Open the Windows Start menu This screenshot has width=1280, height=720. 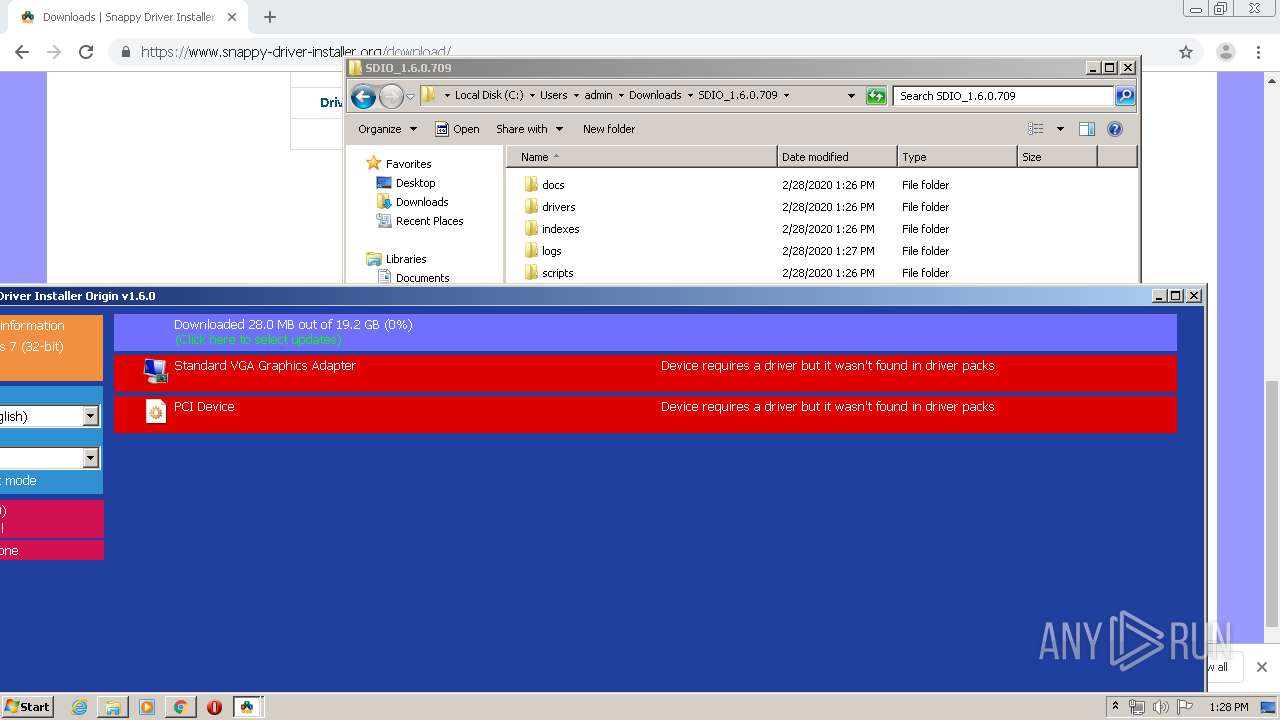(x=28, y=707)
